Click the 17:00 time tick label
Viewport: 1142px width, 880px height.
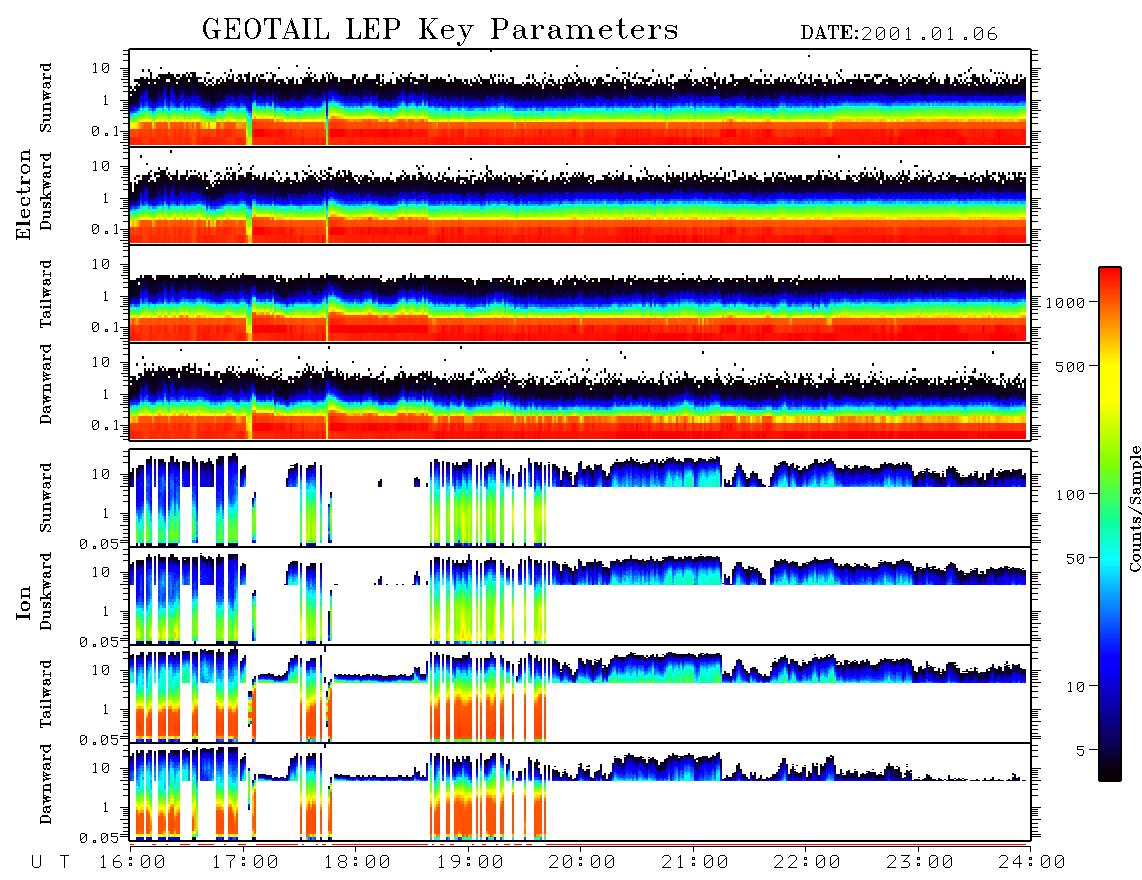click(245, 863)
